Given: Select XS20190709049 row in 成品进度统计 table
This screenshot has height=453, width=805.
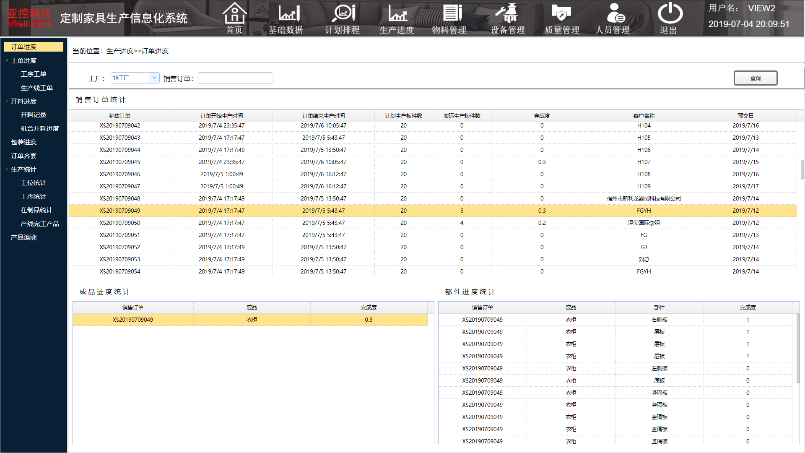Looking at the screenshot, I should (x=250, y=319).
